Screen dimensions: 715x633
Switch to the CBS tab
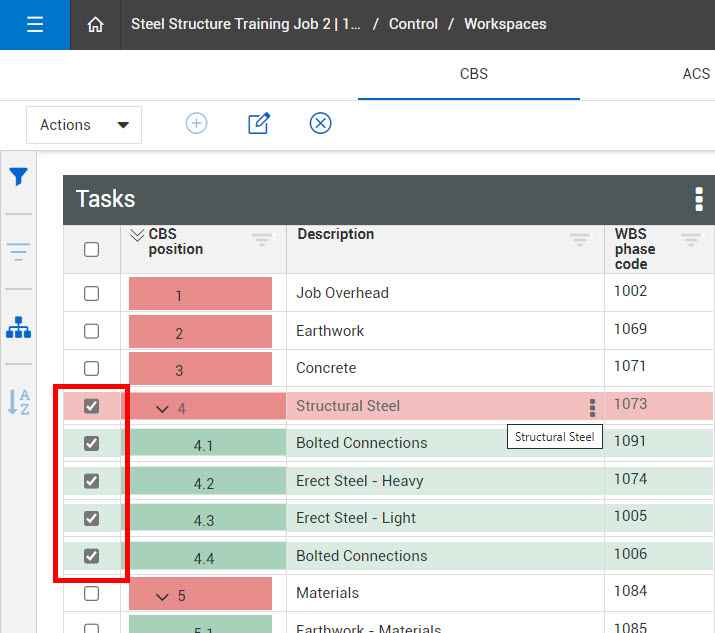[473, 74]
